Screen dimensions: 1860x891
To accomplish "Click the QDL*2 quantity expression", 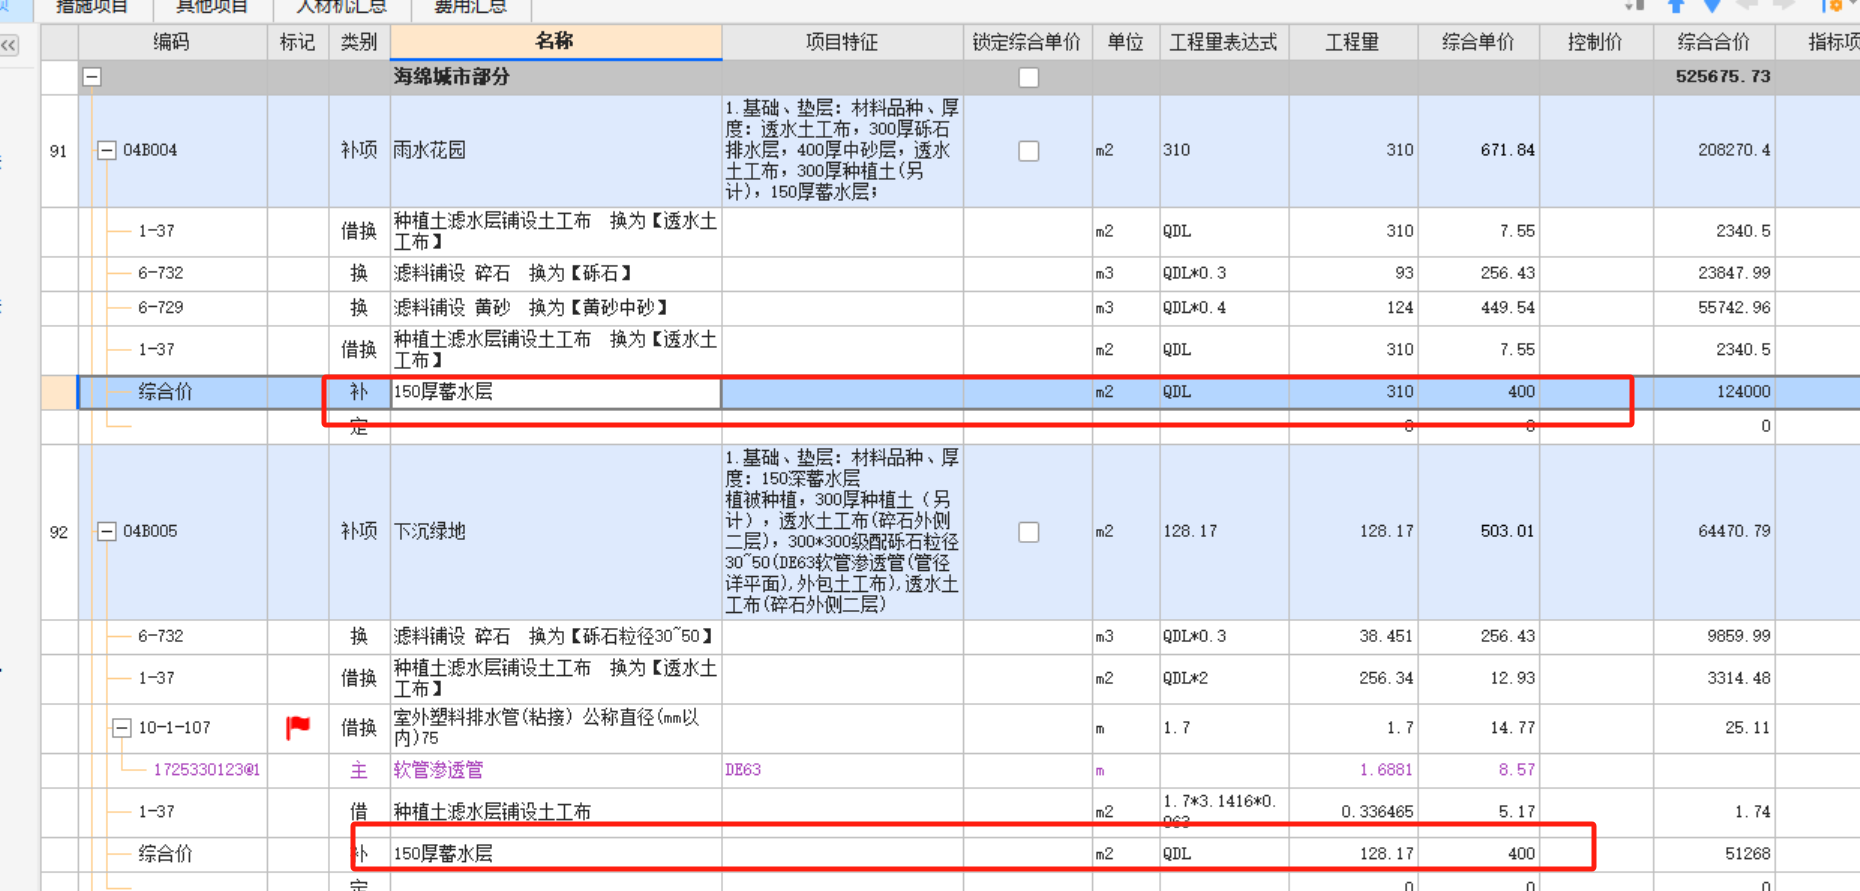I will coord(1186,678).
